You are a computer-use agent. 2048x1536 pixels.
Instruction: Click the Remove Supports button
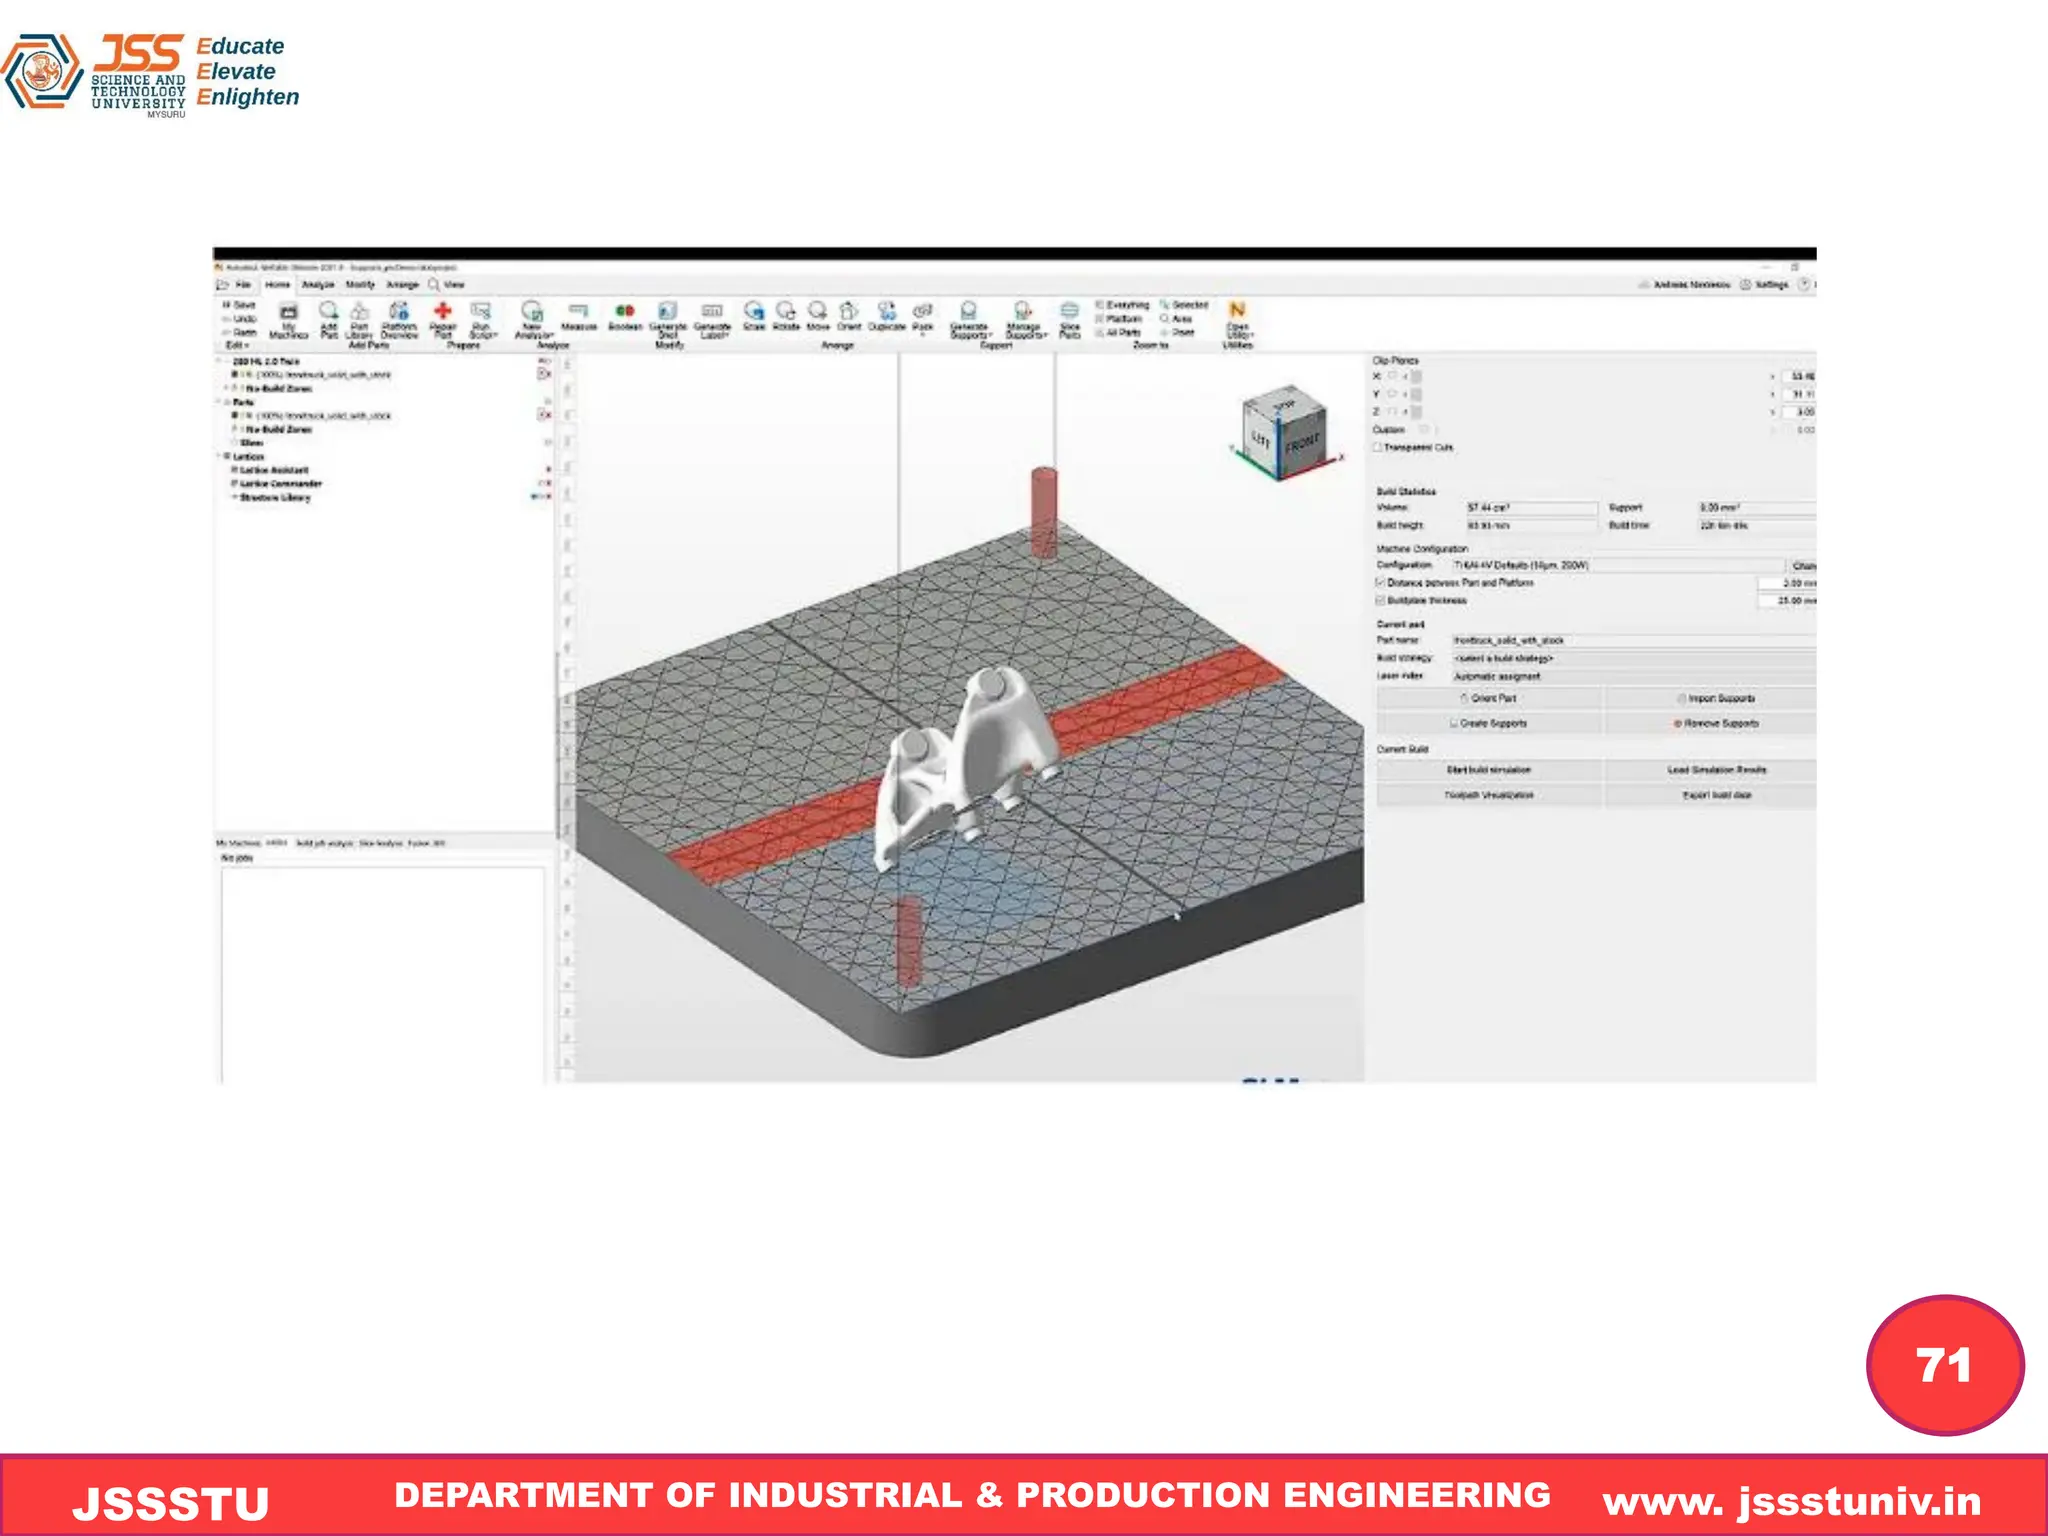[x=1715, y=723]
